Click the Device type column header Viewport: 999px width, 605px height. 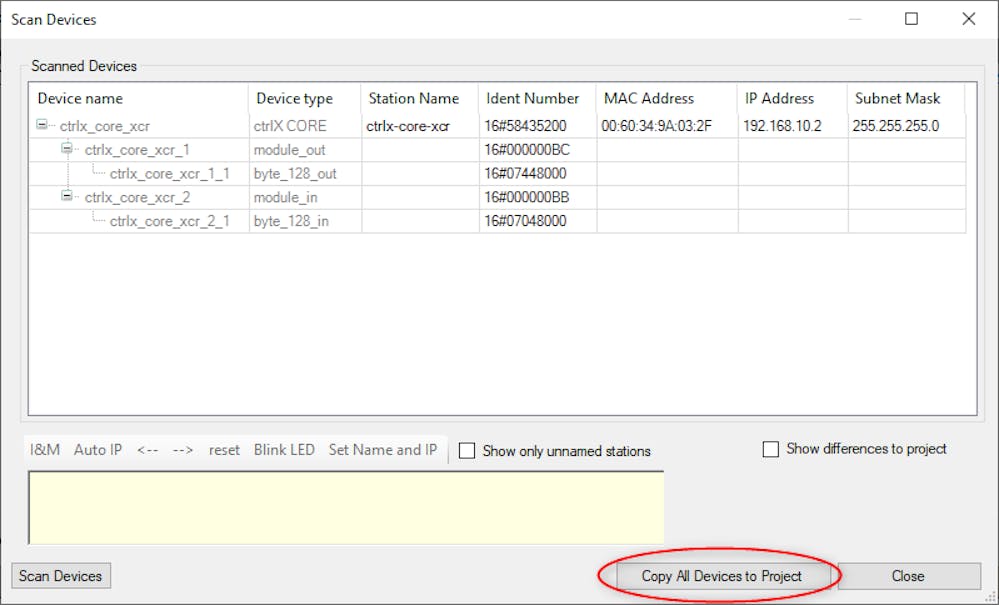pyautogui.click(x=305, y=99)
